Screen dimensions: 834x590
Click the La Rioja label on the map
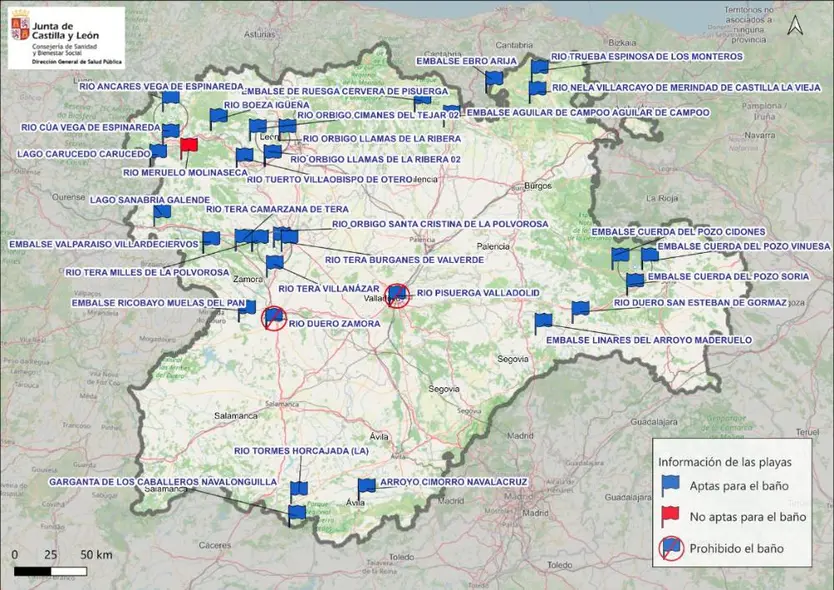662,198
